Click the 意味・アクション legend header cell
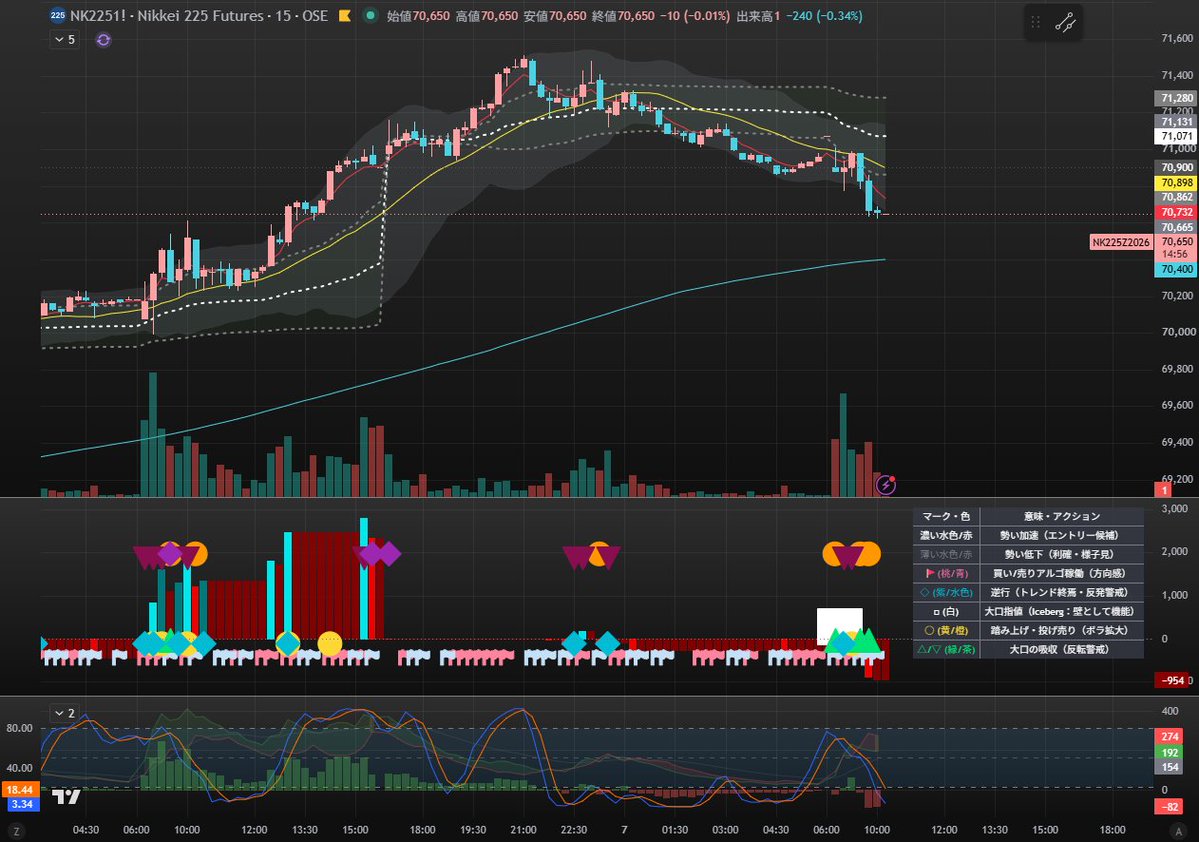Image resolution: width=1199 pixels, height=842 pixels. tap(1061, 516)
